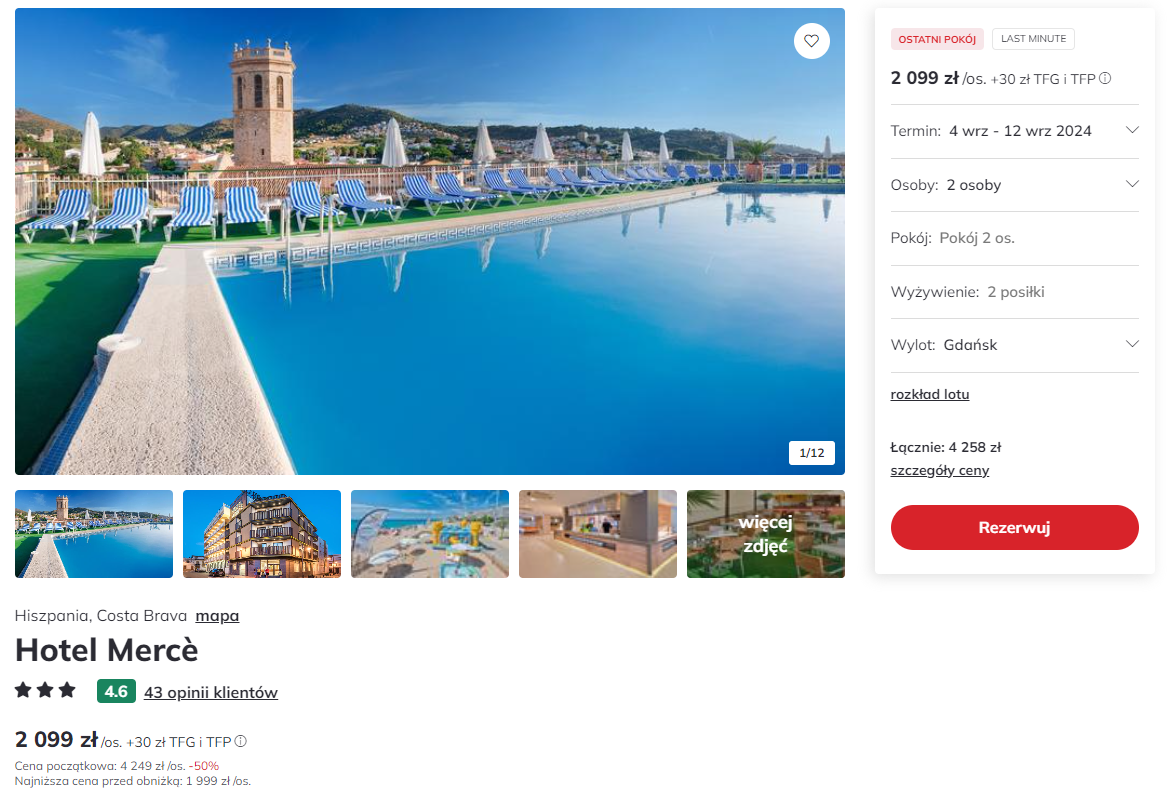
Task: Expand the Termin date dropdown
Action: [x=1015, y=131]
